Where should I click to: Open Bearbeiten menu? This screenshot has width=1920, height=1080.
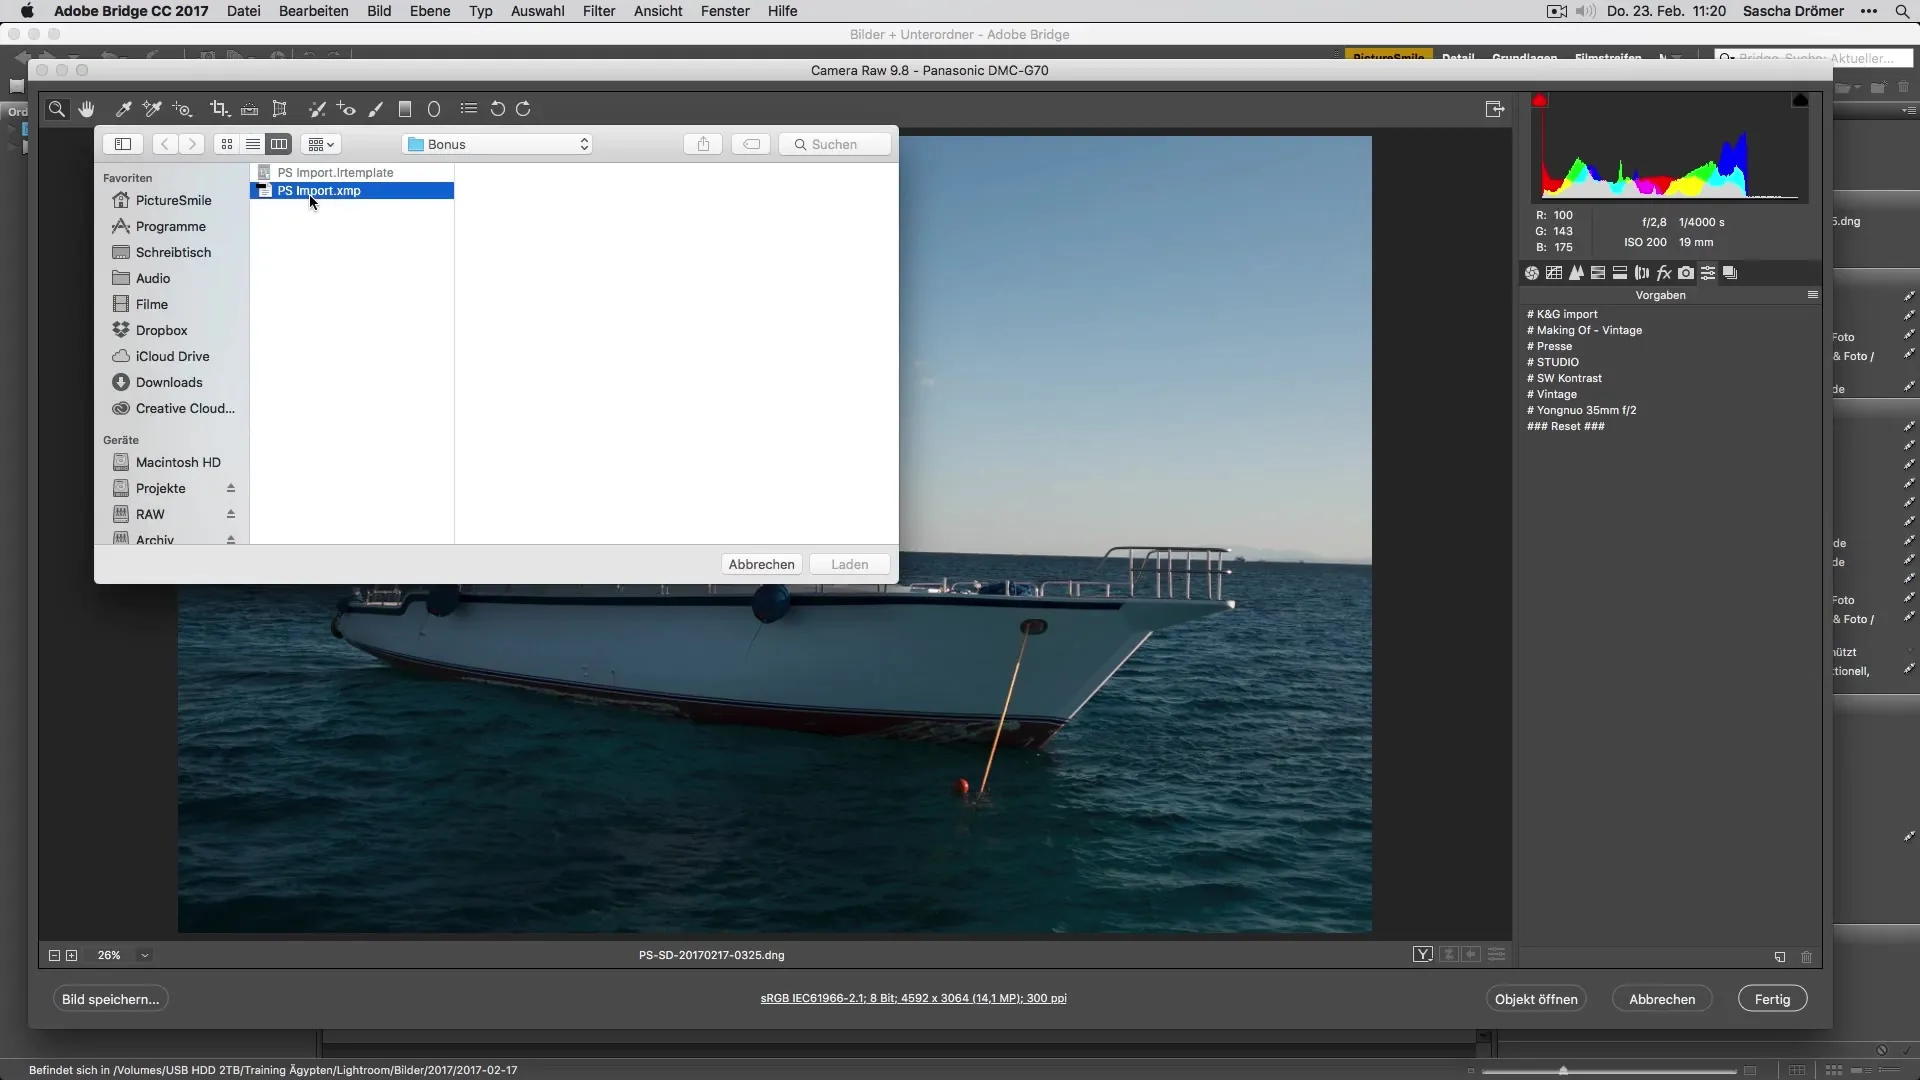pos(314,11)
